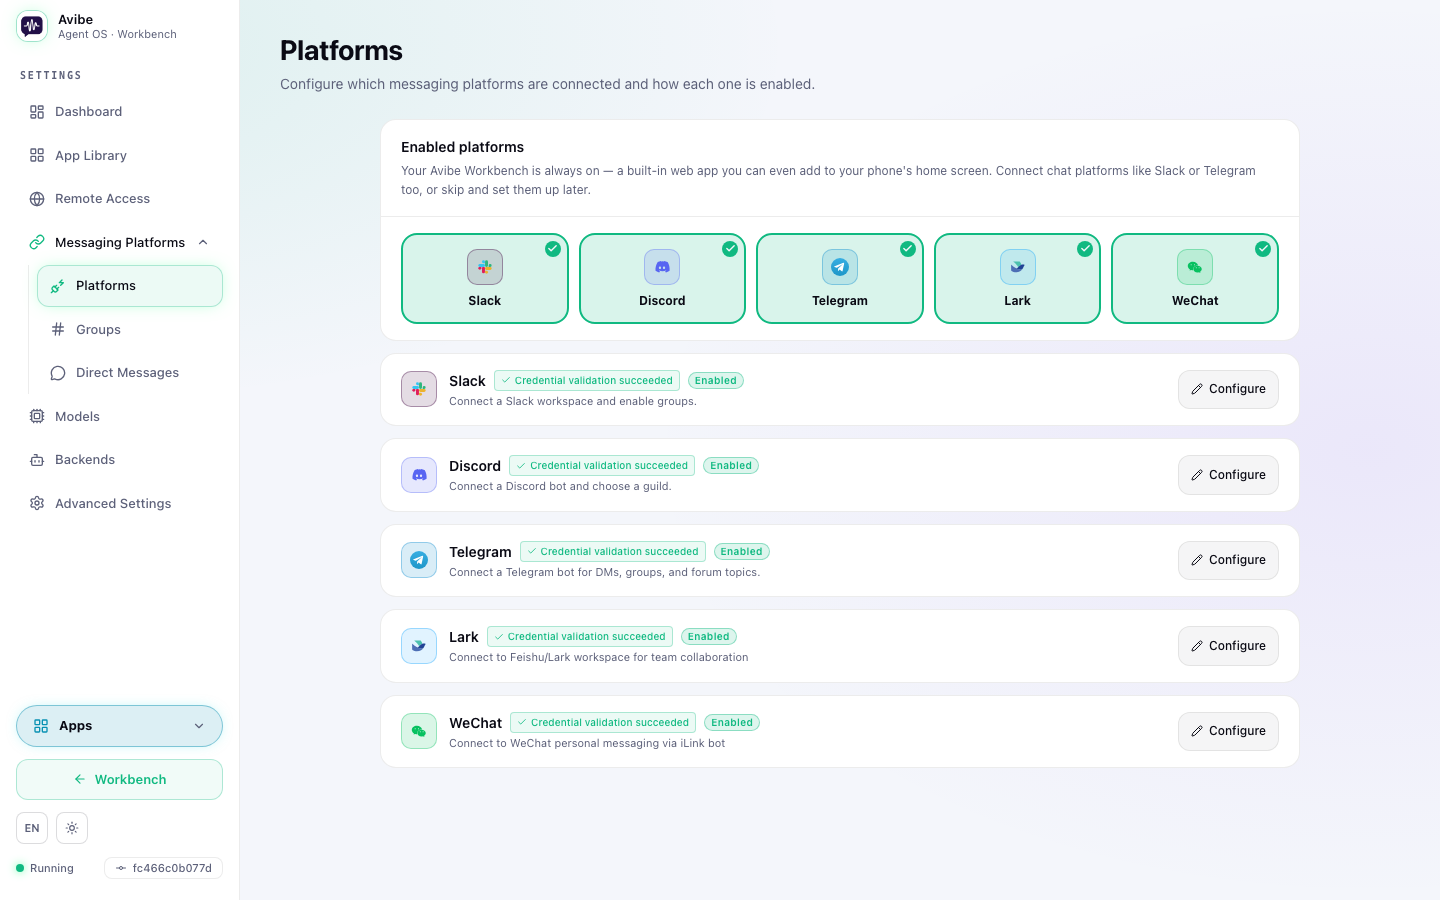Click the commit icon beside fc466c0b077d
Screen dimensions: 1440x900
(121, 868)
